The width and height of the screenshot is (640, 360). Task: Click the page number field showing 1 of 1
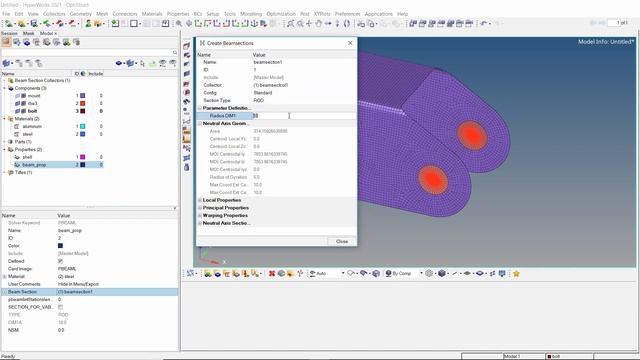pos(618,23)
